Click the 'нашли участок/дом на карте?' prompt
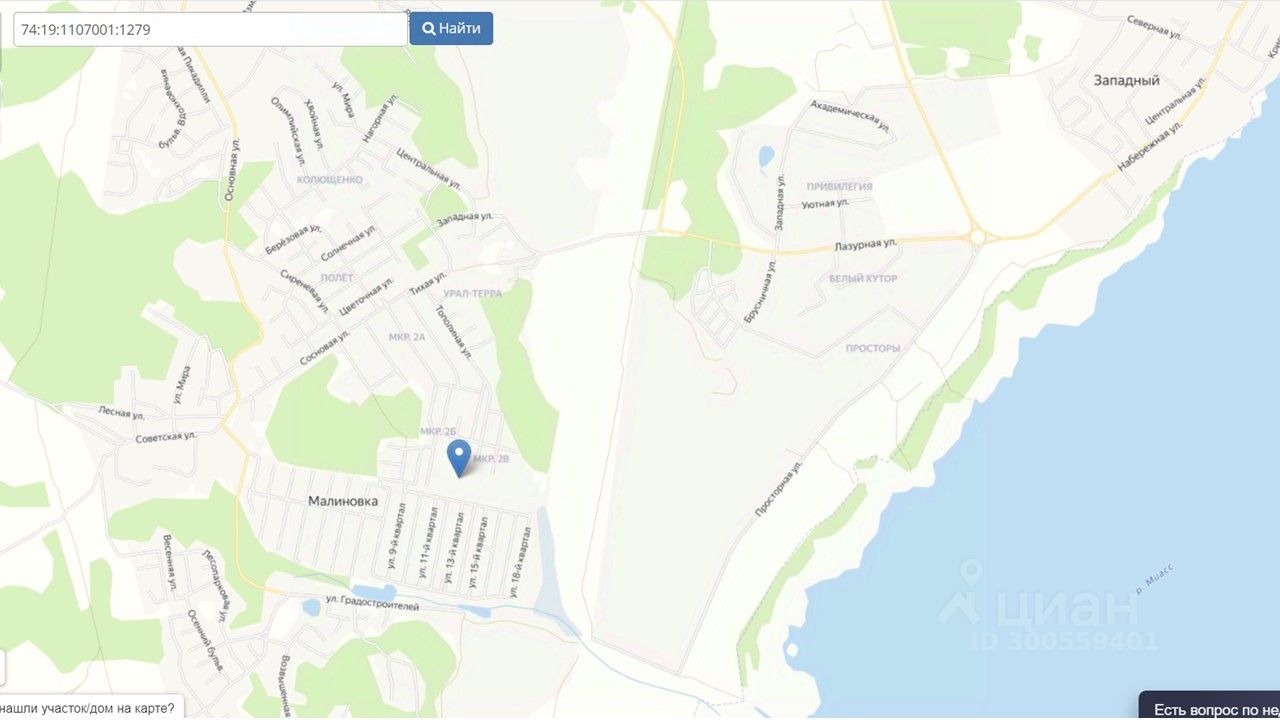This screenshot has height=720, width=1280. (91, 707)
